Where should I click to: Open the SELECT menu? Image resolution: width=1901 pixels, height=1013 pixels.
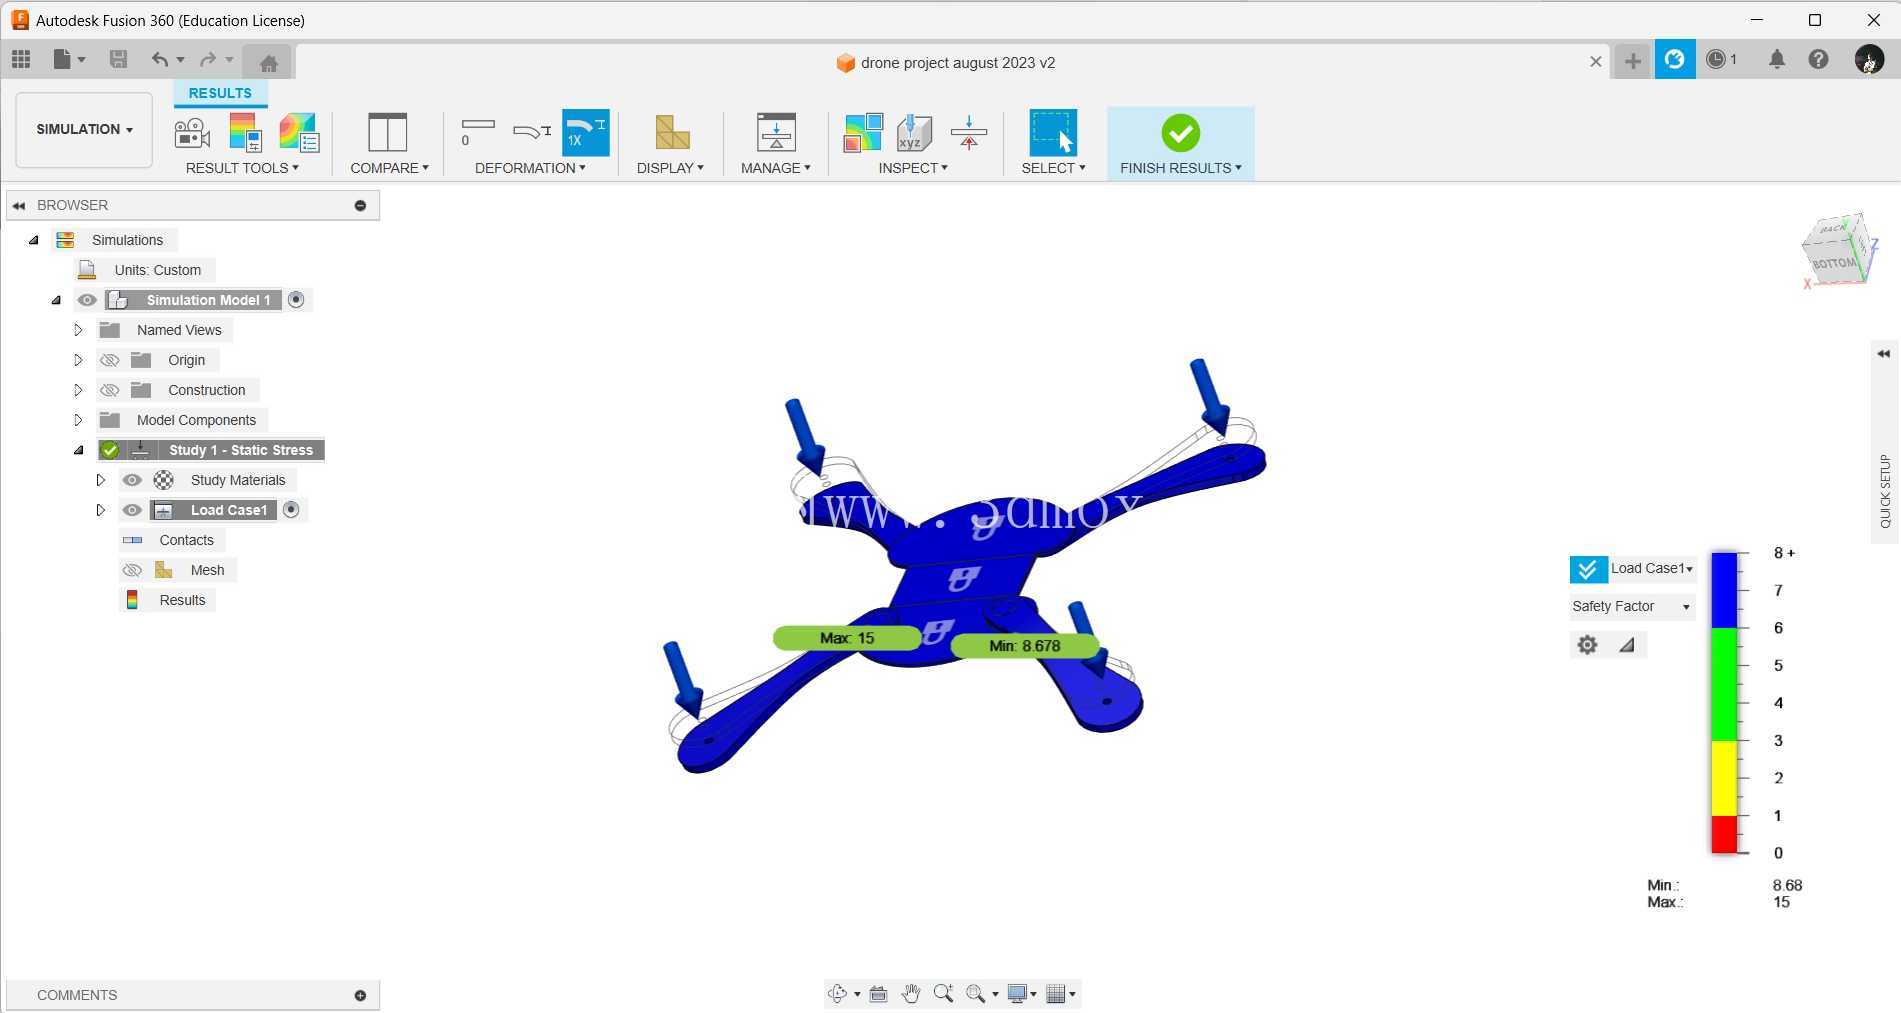pyautogui.click(x=1053, y=168)
